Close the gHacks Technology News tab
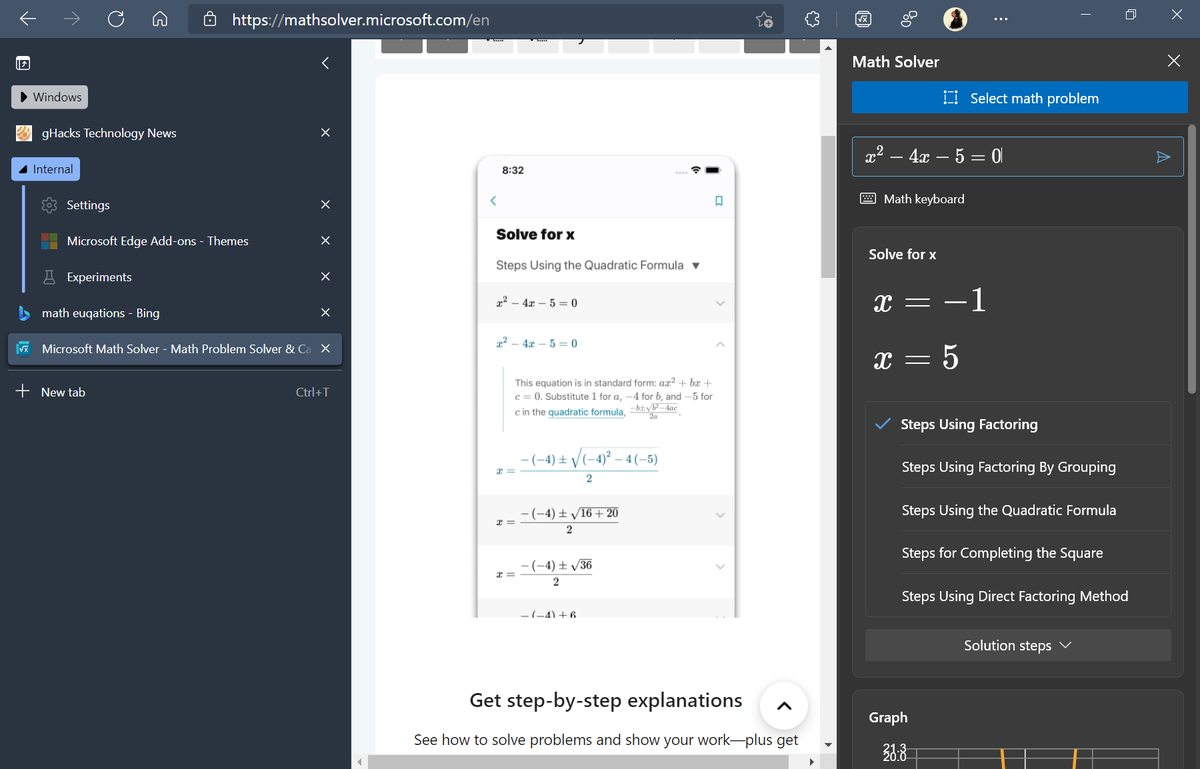The image size is (1200, 769). (325, 133)
